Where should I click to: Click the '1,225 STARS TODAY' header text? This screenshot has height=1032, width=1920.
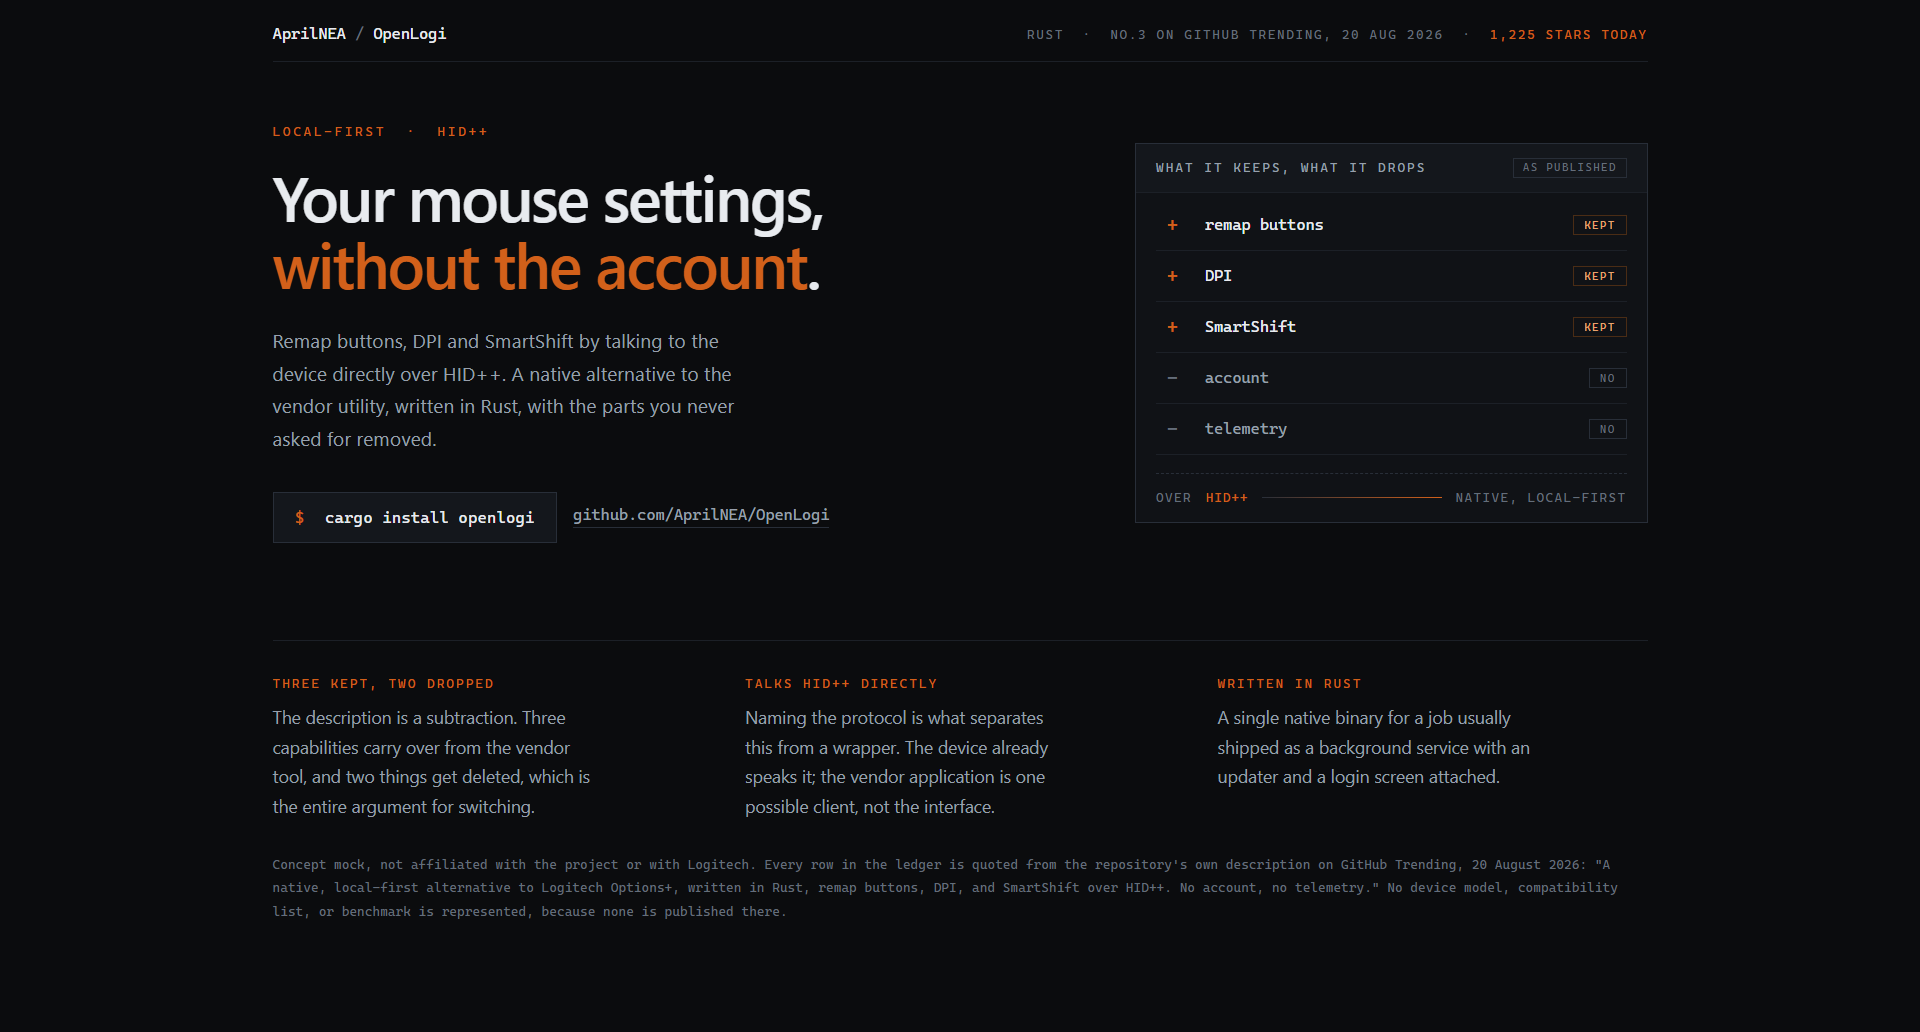tap(1568, 35)
